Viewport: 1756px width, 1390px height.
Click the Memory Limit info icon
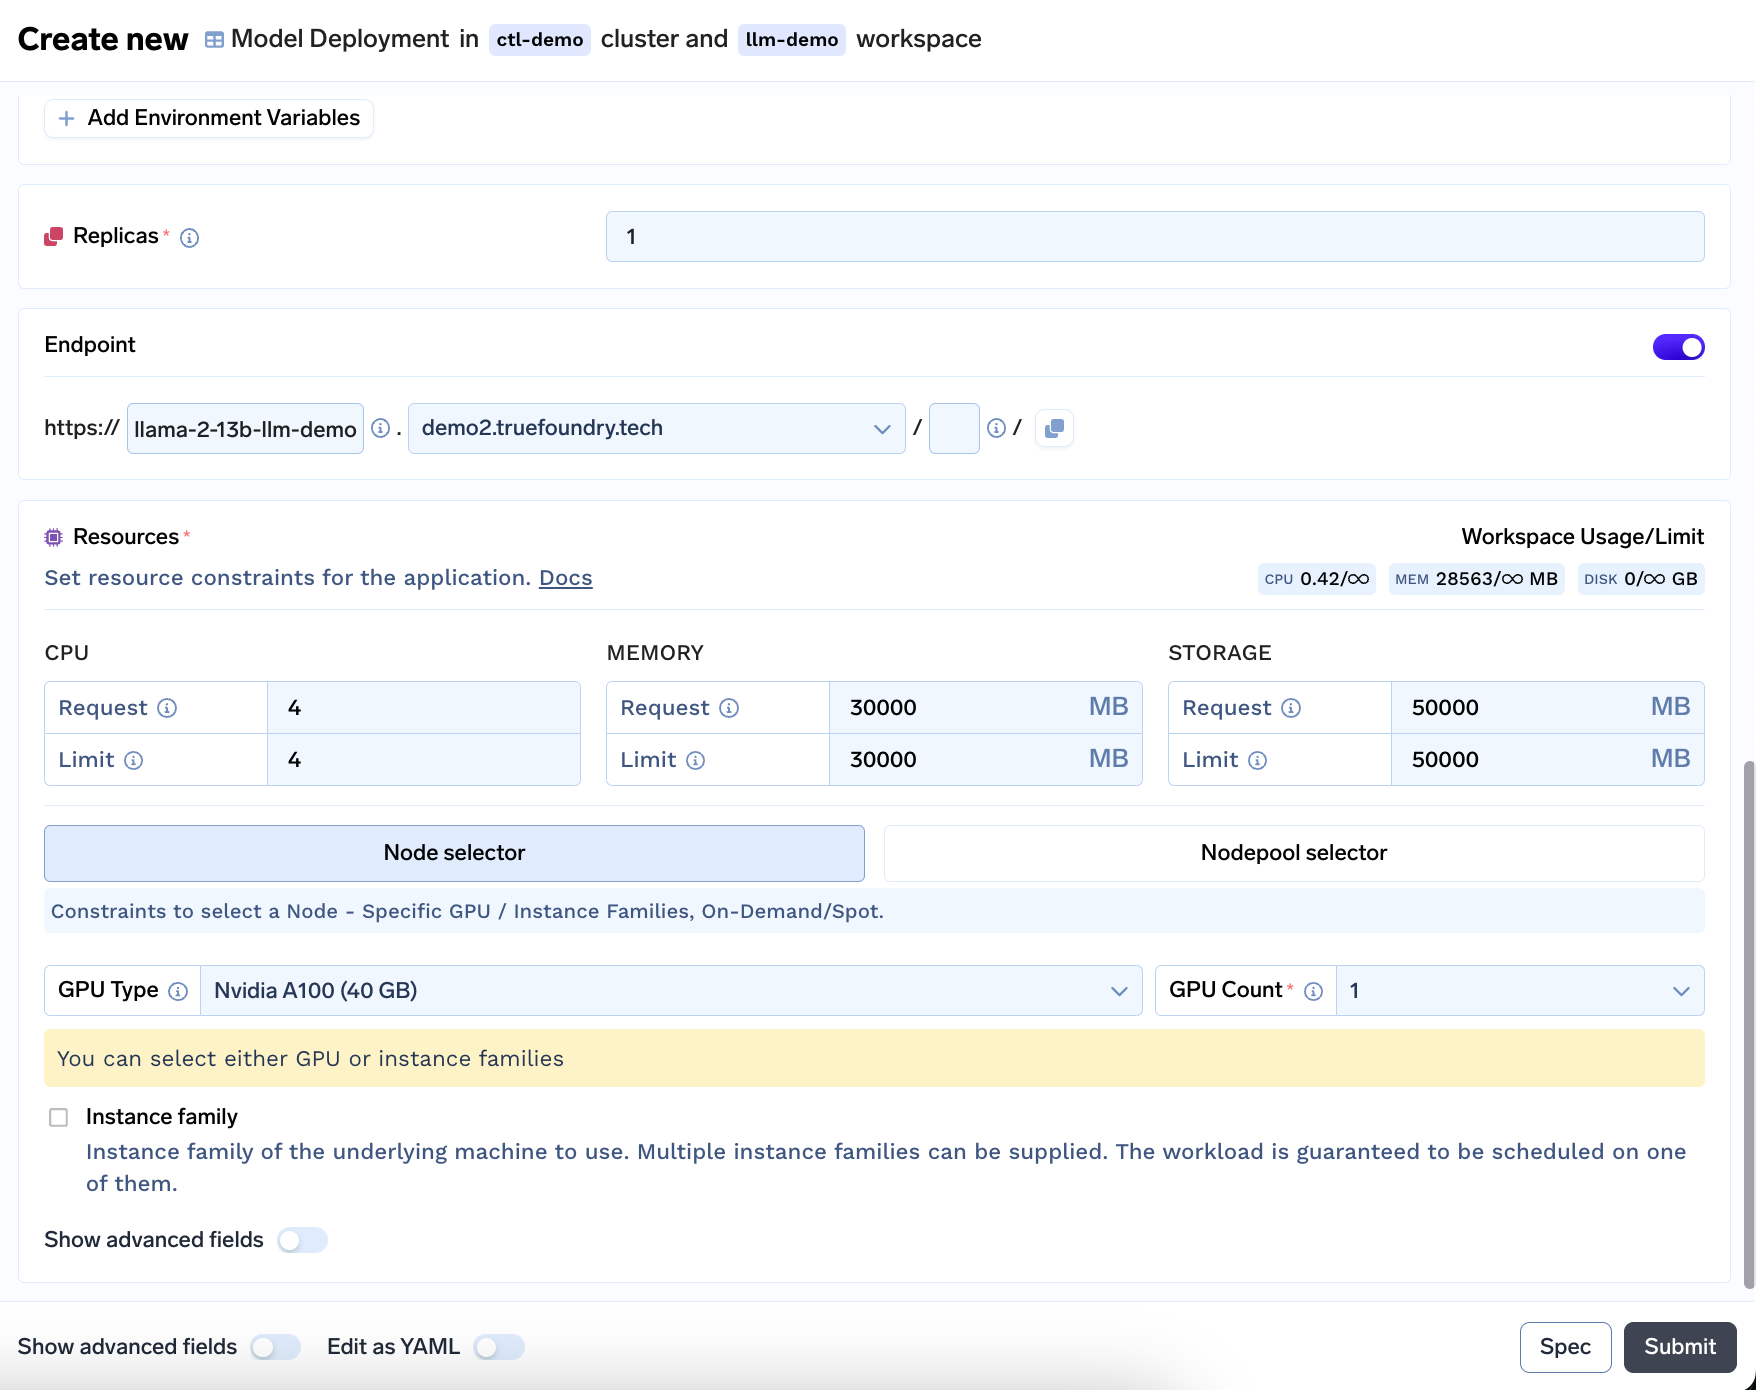pos(695,760)
